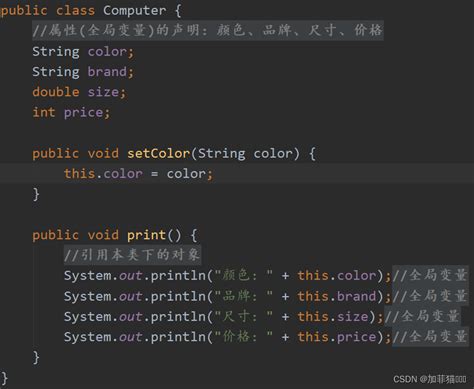Image resolution: width=474 pixels, height=389 pixels.
Task: Click the closing brace of print method
Action: click(36, 358)
